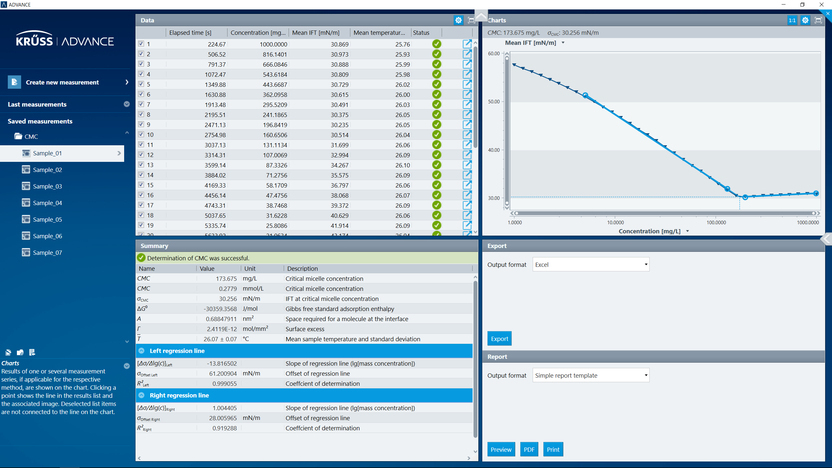Open Data panel settings gear icon
Screen dimensions: 832x468
[458, 20]
